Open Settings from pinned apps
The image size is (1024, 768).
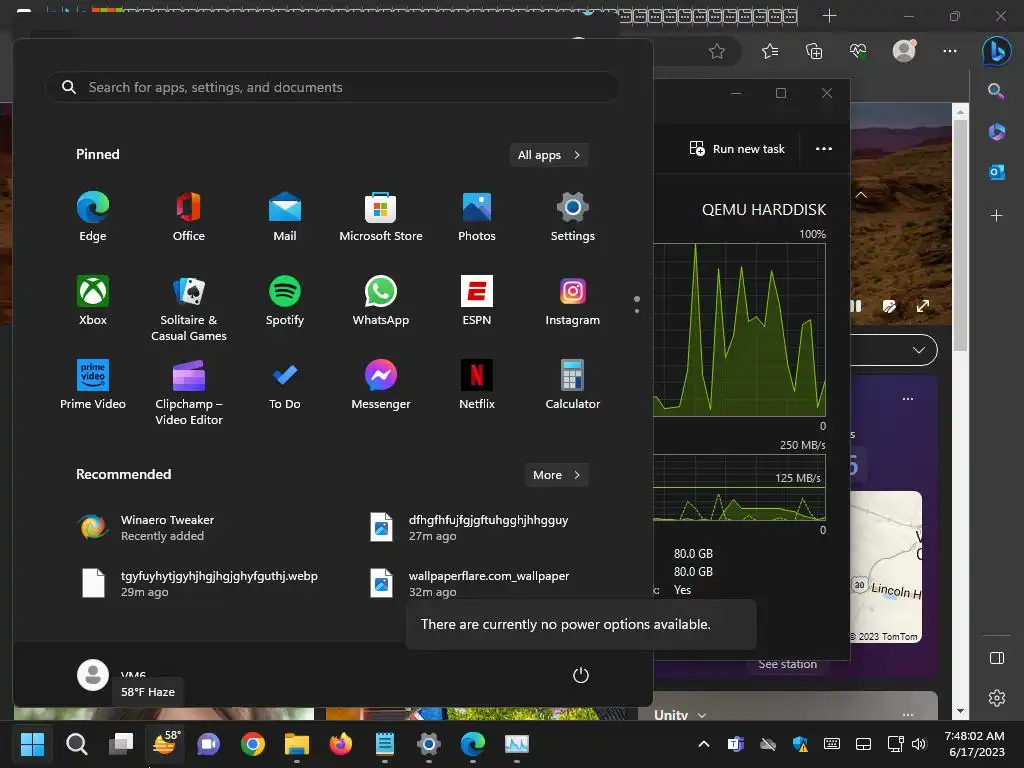pyautogui.click(x=573, y=217)
